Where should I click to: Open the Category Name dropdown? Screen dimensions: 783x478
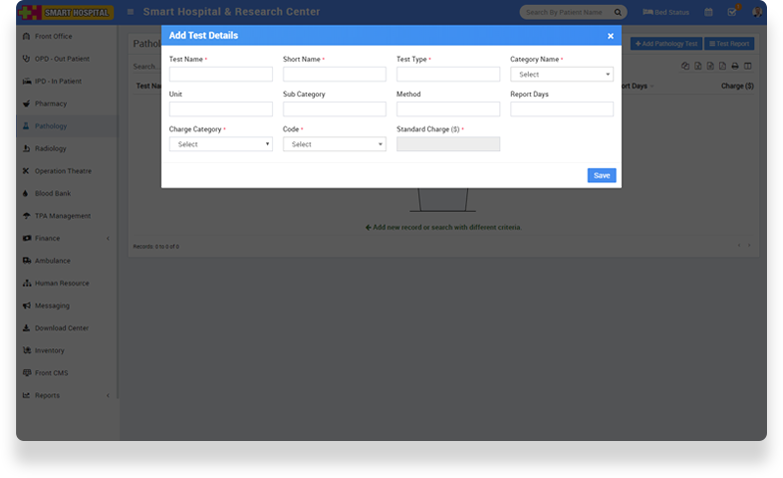pos(561,74)
